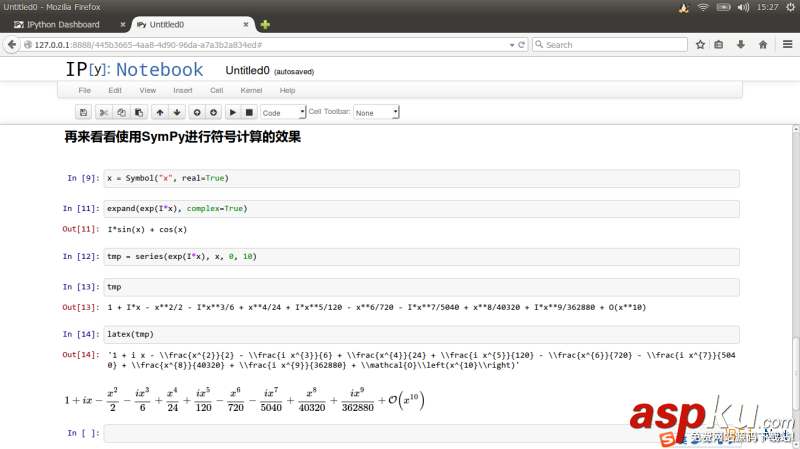This screenshot has height=449, width=800.
Task: Open a new tab with green plus
Action: pyautogui.click(x=265, y=24)
